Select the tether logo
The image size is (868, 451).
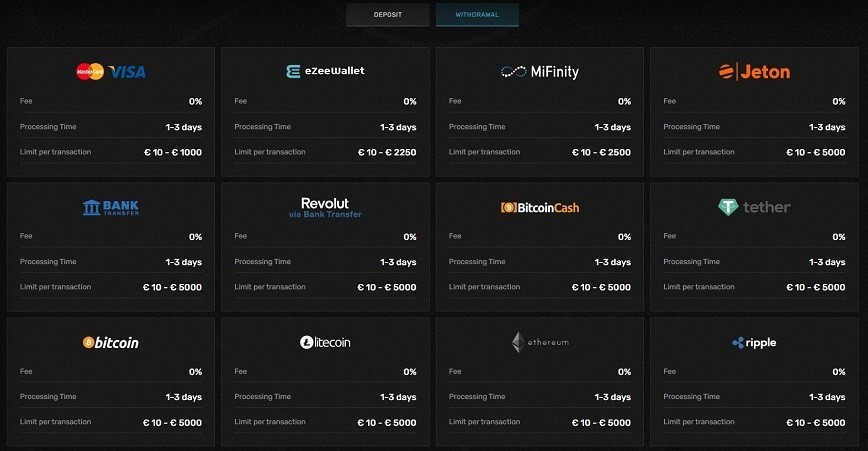point(754,207)
